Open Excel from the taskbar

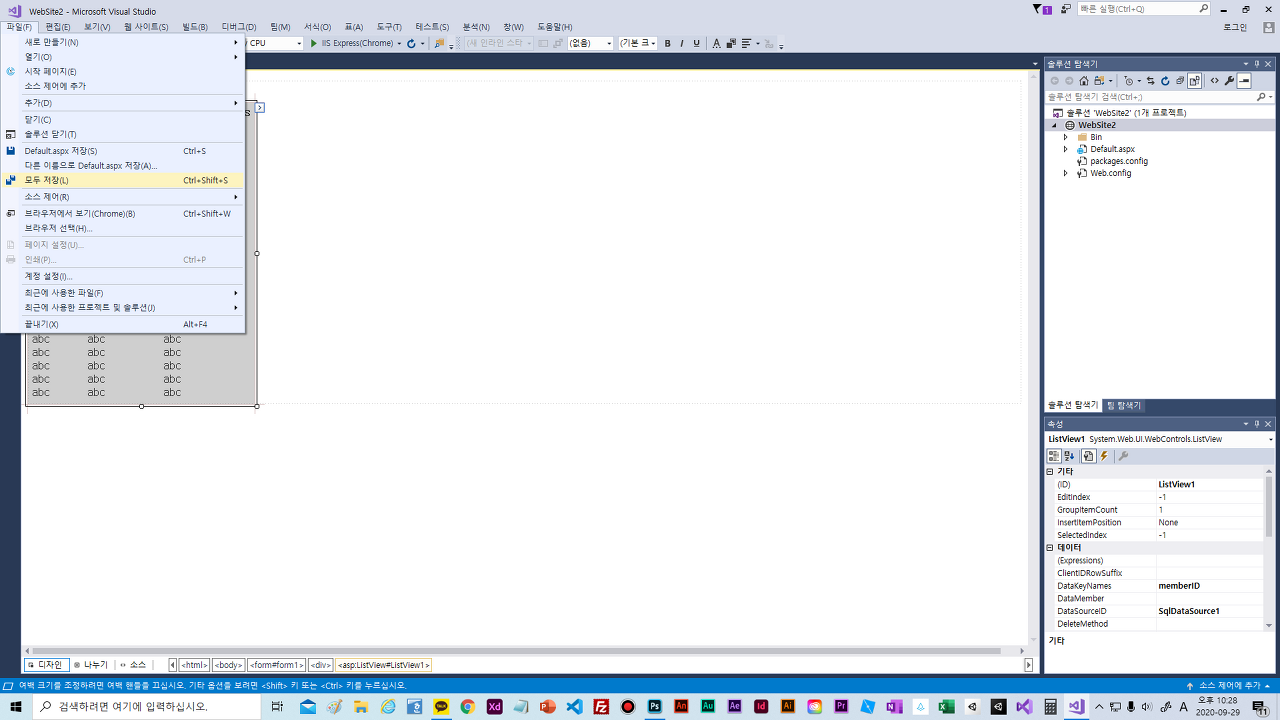(x=945, y=706)
